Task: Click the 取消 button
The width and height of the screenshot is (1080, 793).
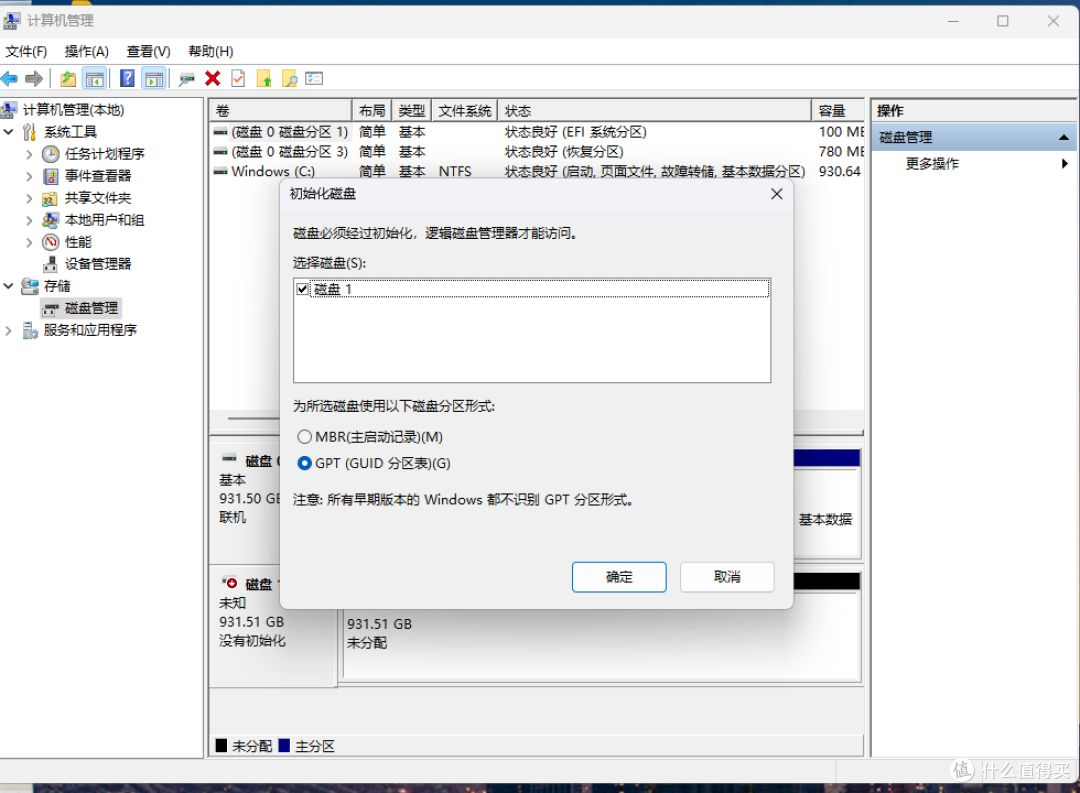Action: tap(727, 577)
